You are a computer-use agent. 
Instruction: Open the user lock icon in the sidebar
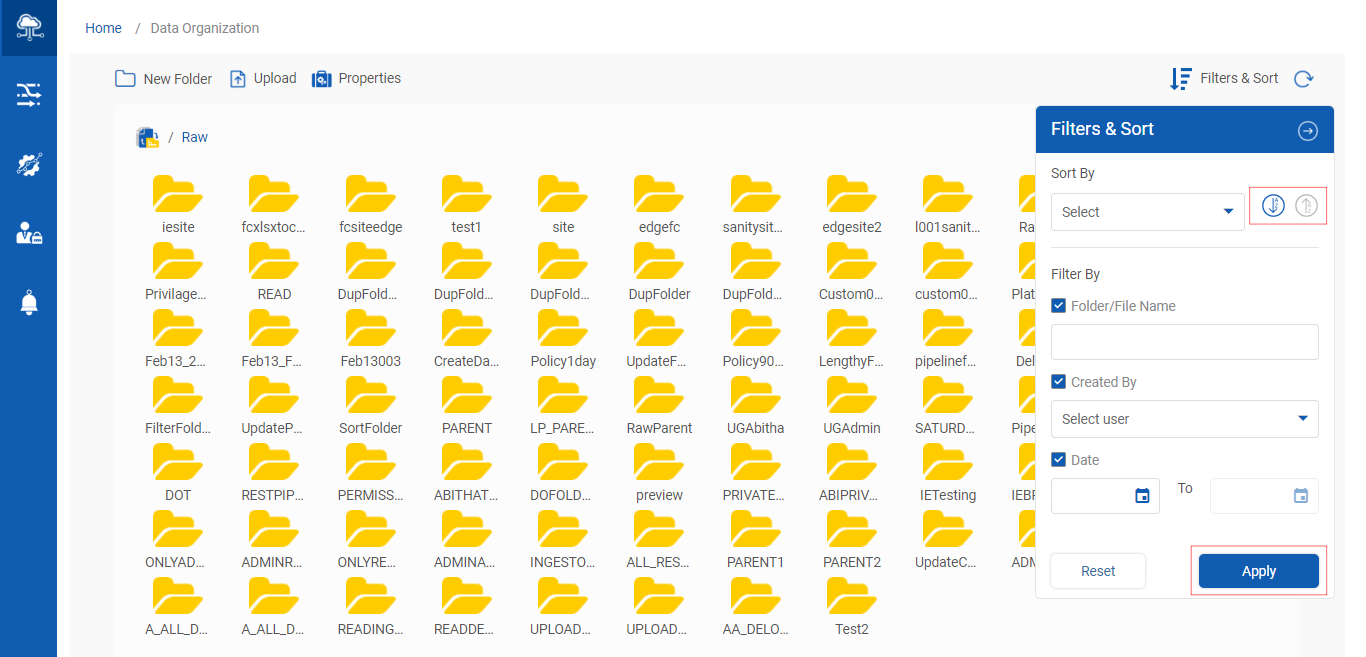[28, 234]
